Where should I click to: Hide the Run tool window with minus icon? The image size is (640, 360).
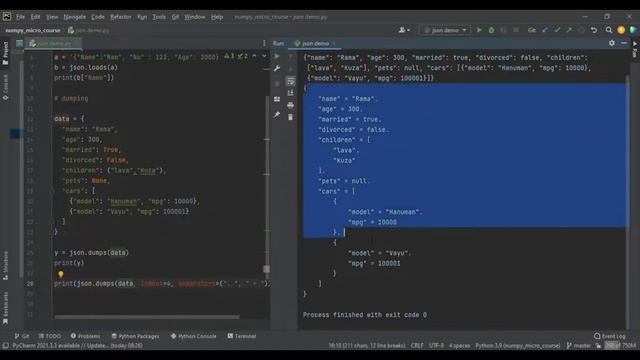pos(624,43)
